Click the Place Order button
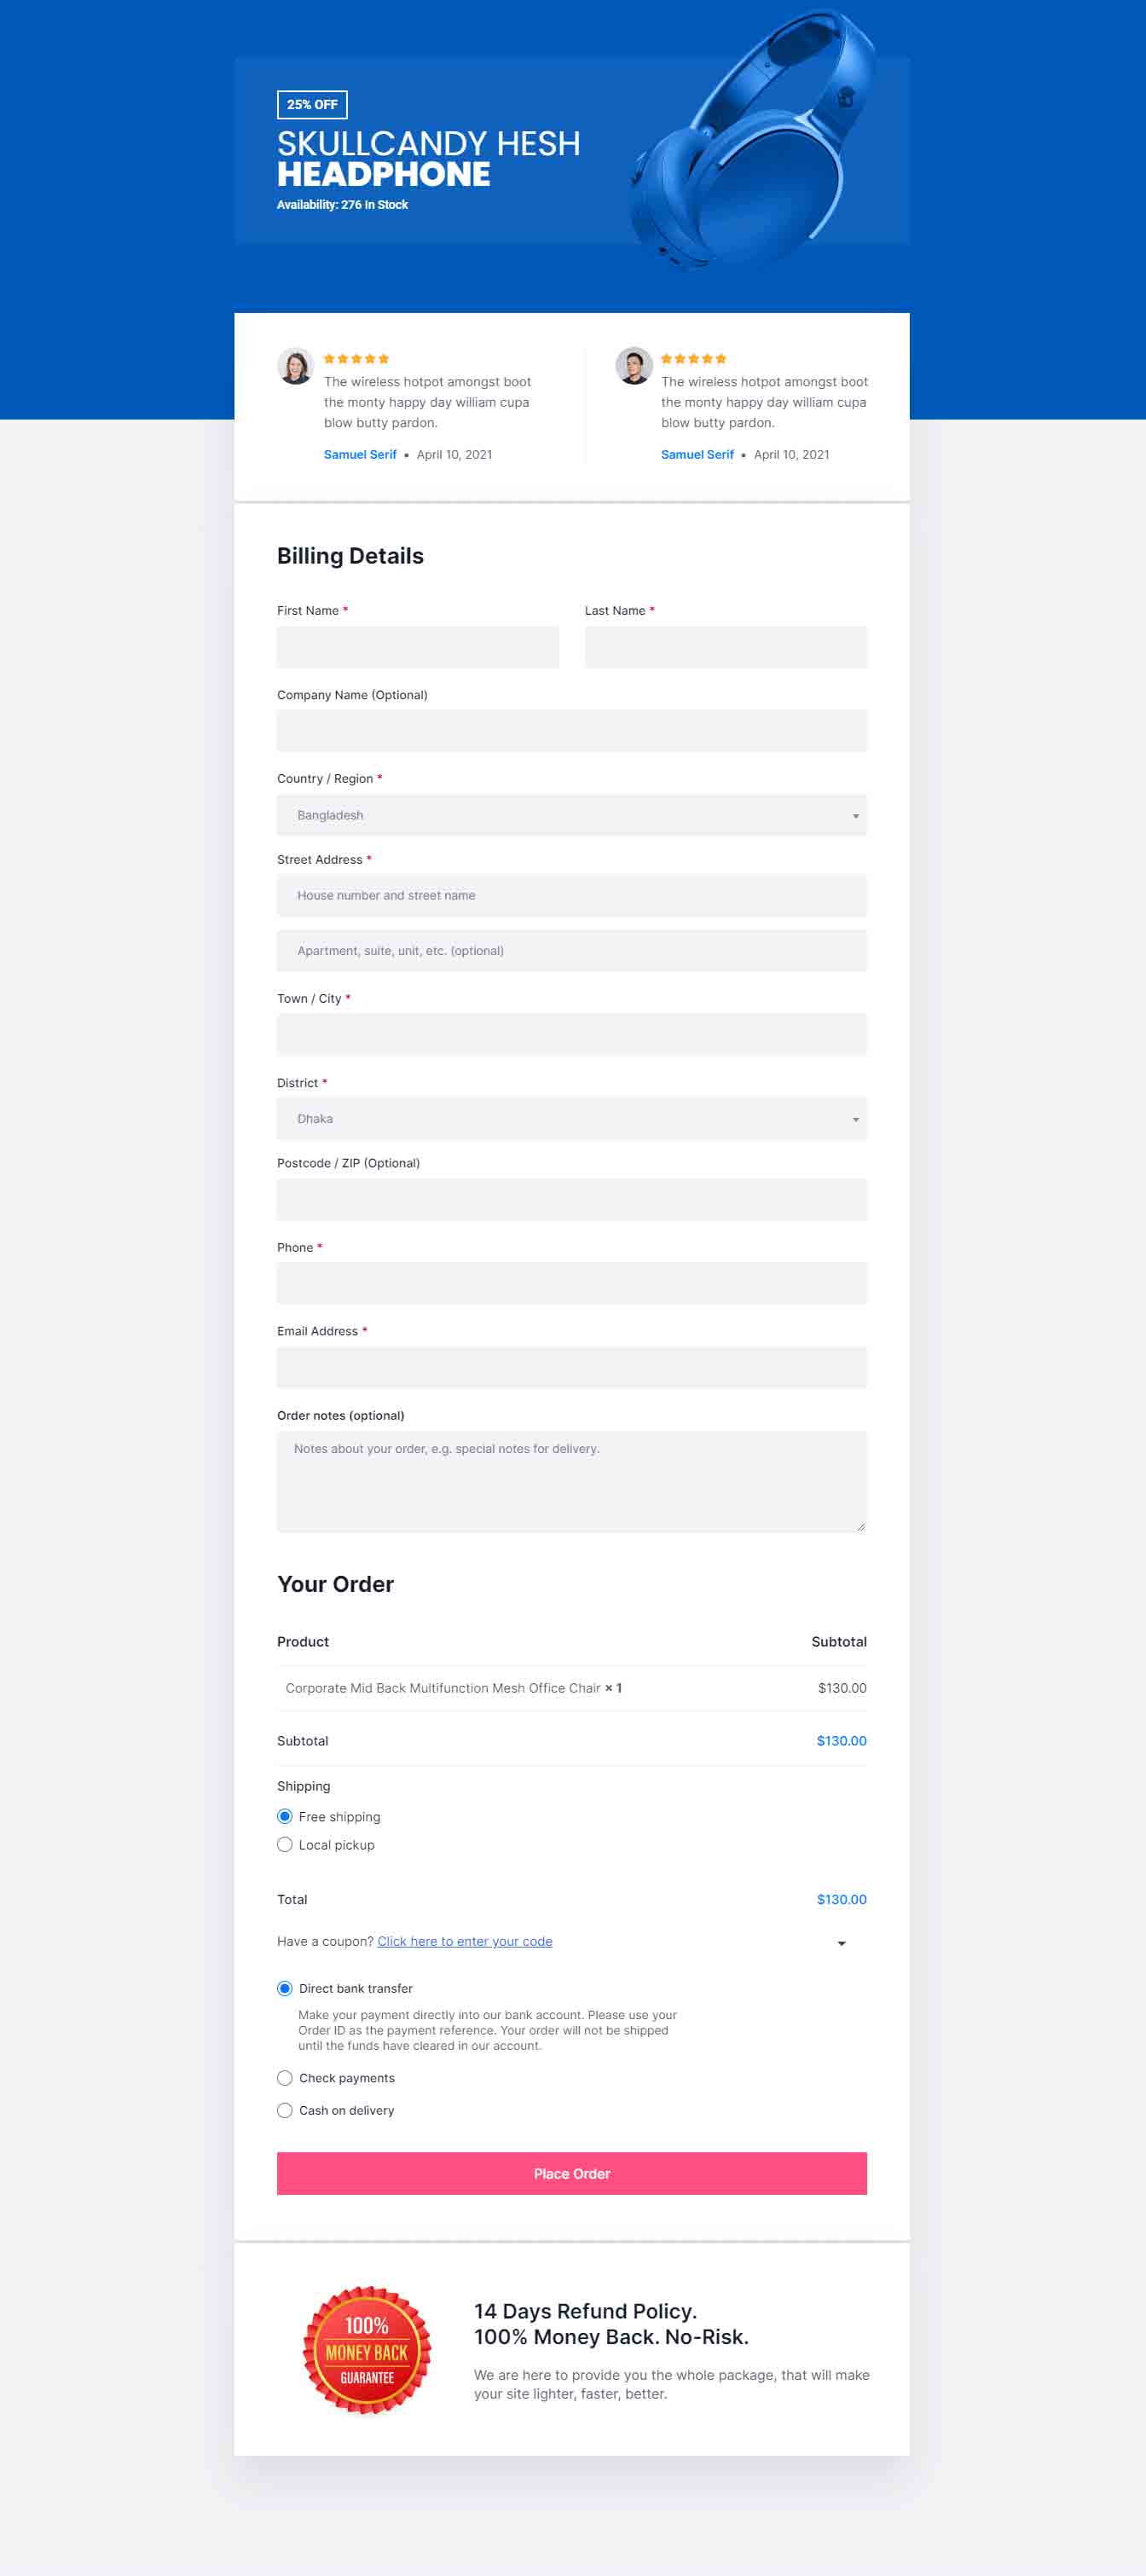This screenshot has height=2576, width=1146. coord(572,2173)
